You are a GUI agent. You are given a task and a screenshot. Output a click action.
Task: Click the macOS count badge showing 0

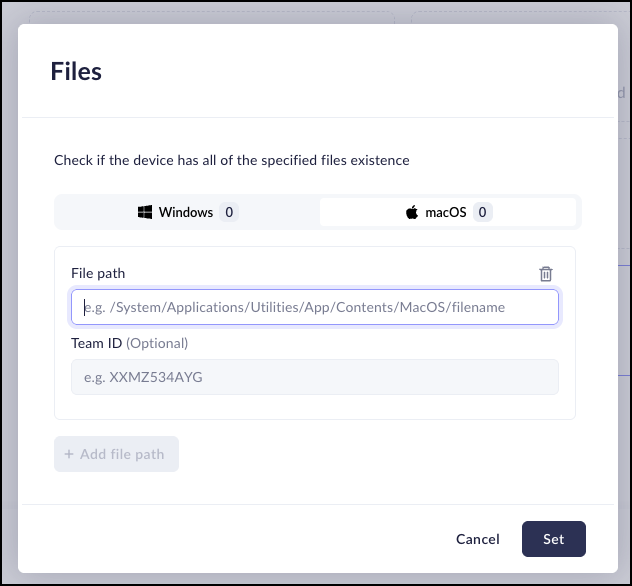pos(482,212)
